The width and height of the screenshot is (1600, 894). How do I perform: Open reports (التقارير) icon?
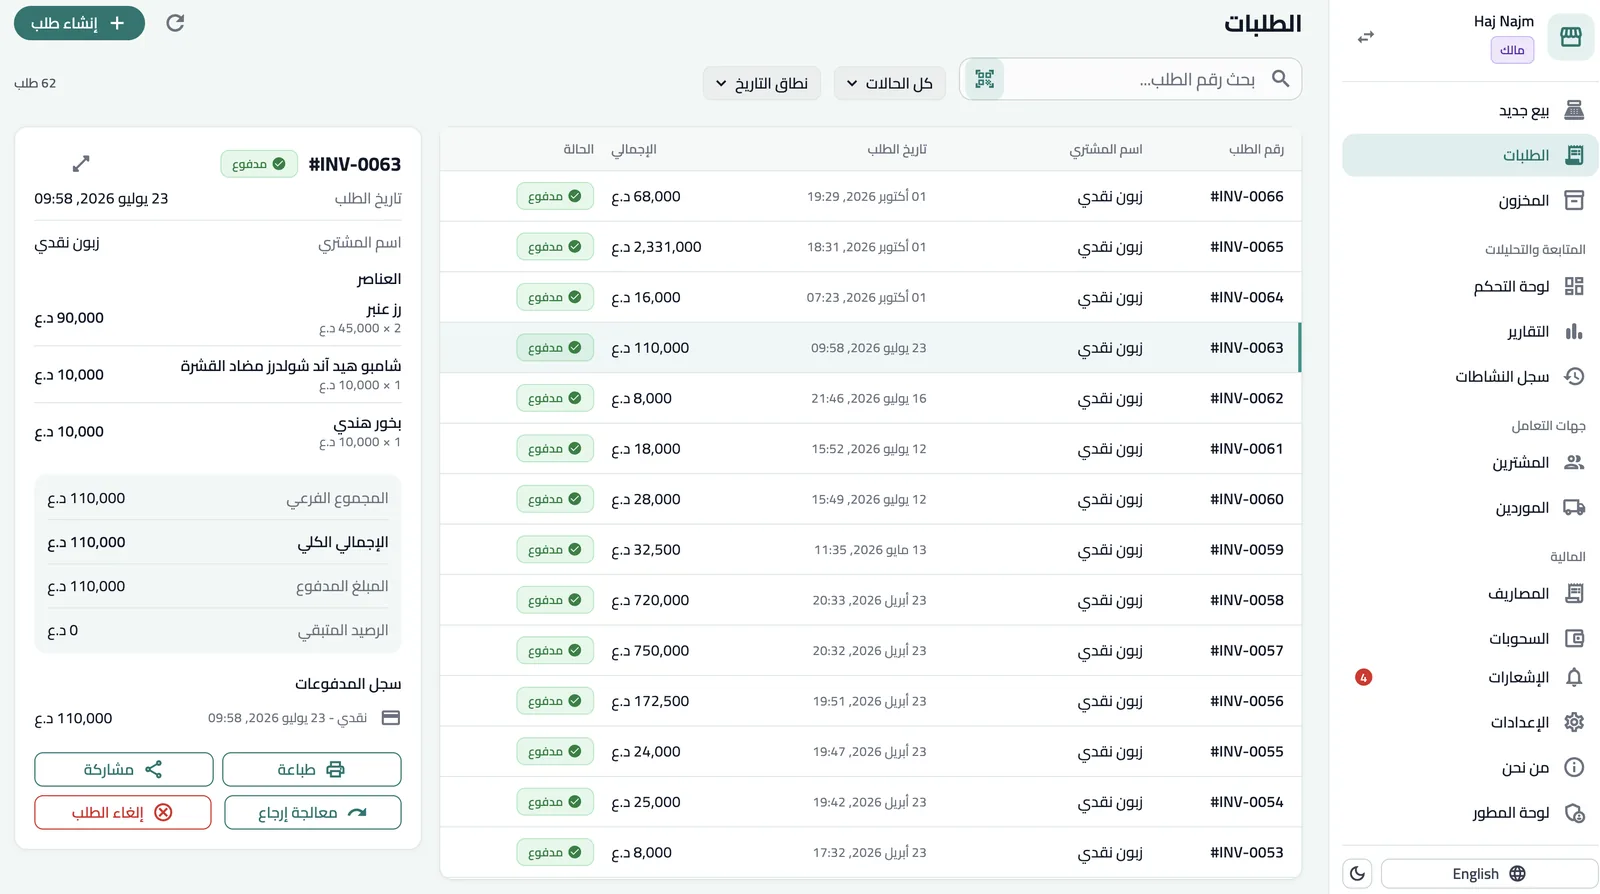(x=1574, y=332)
